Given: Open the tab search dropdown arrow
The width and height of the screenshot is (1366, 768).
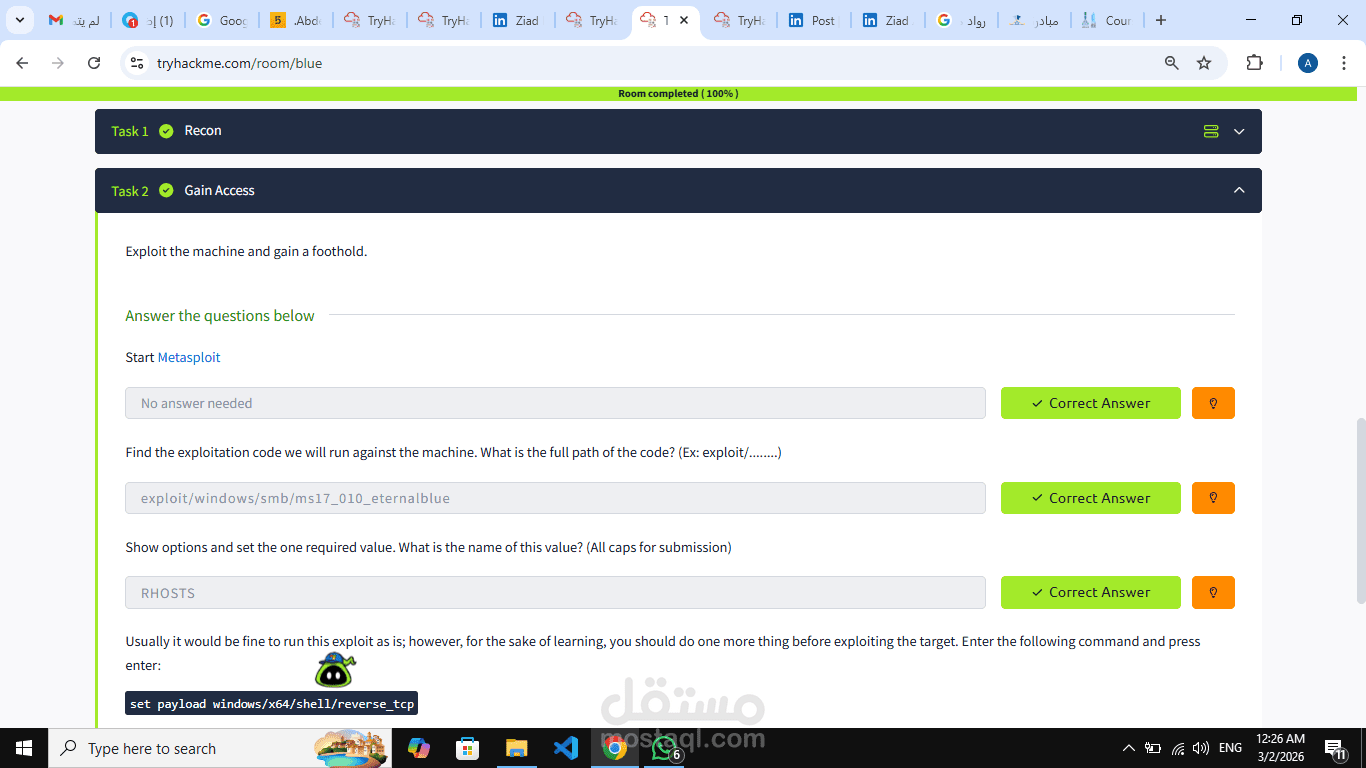Looking at the screenshot, I should pos(19,20).
